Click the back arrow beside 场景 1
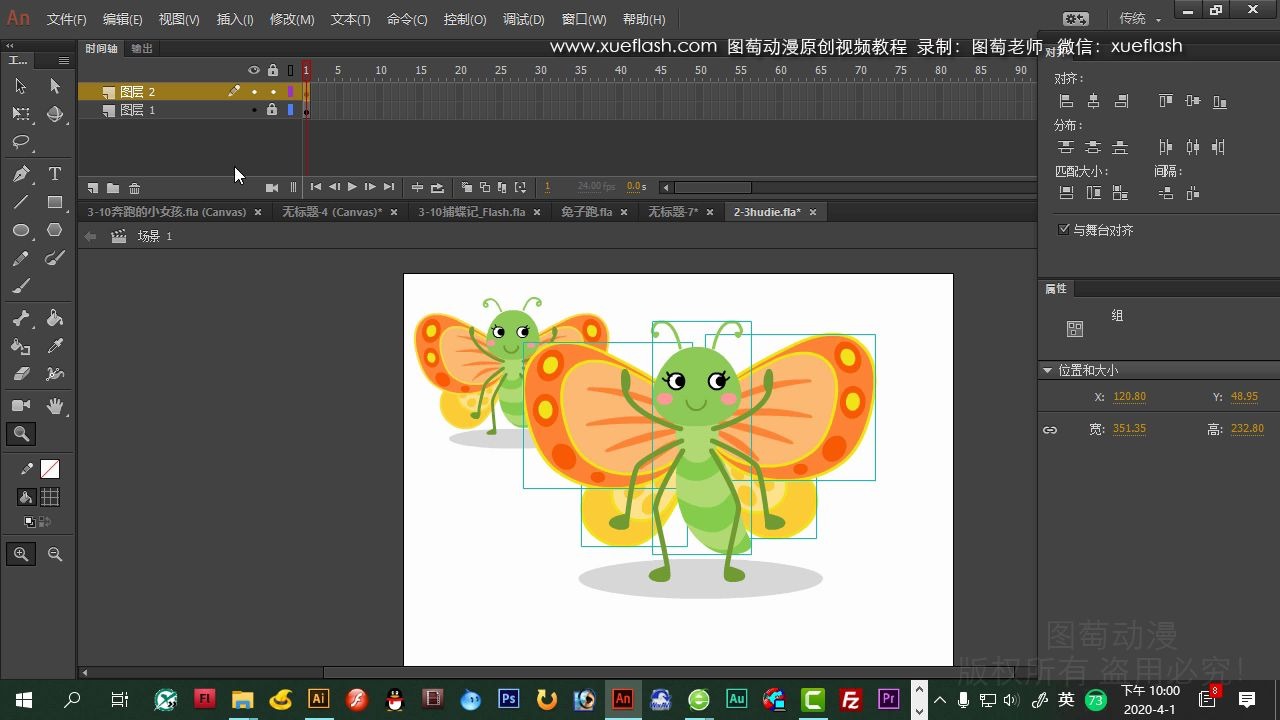The height and width of the screenshot is (720, 1280). point(91,237)
